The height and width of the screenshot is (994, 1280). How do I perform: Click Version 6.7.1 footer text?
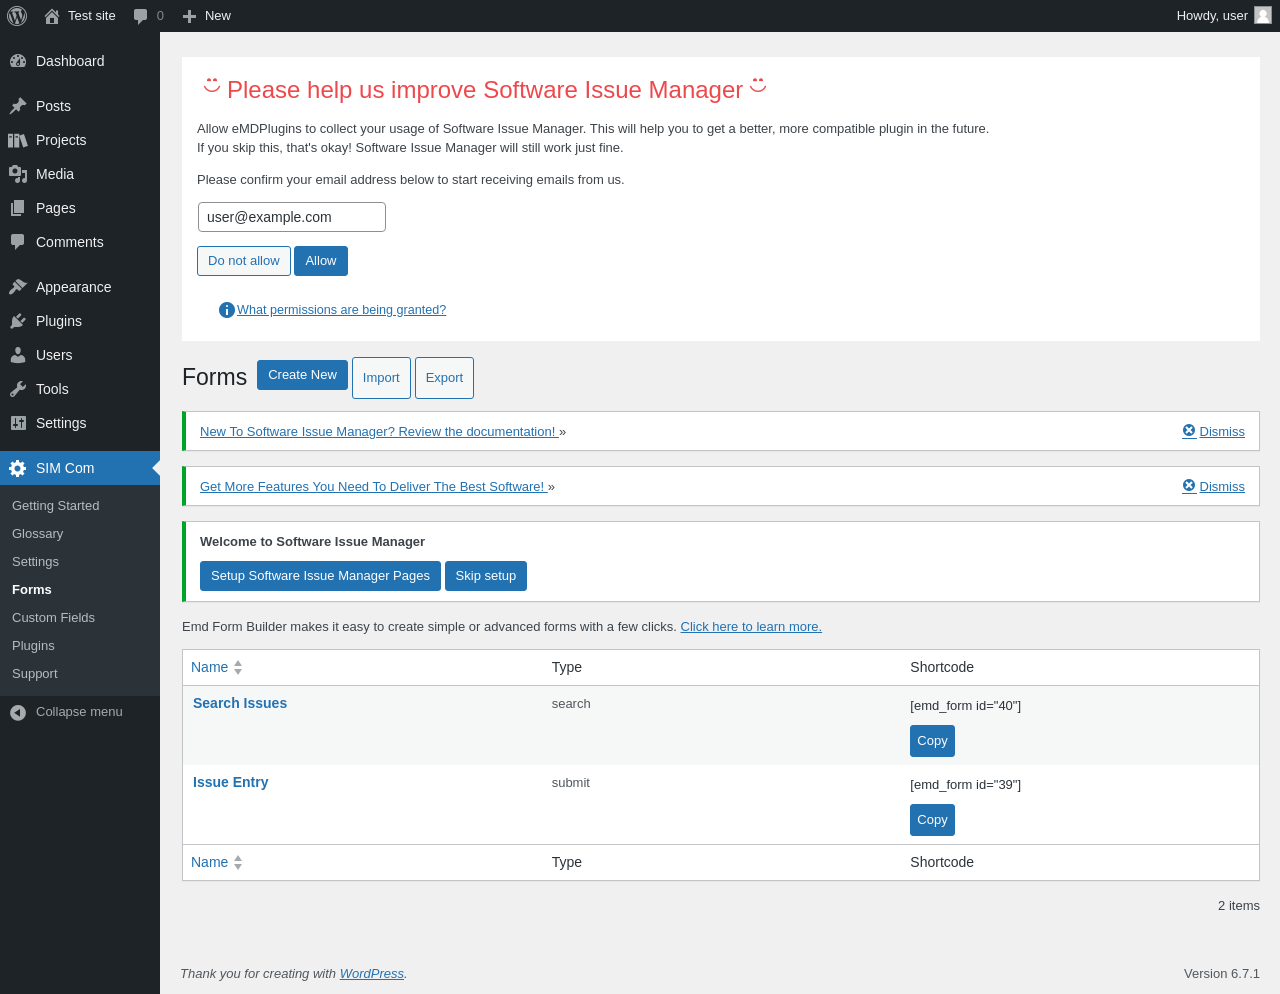click(x=1222, y=973)
